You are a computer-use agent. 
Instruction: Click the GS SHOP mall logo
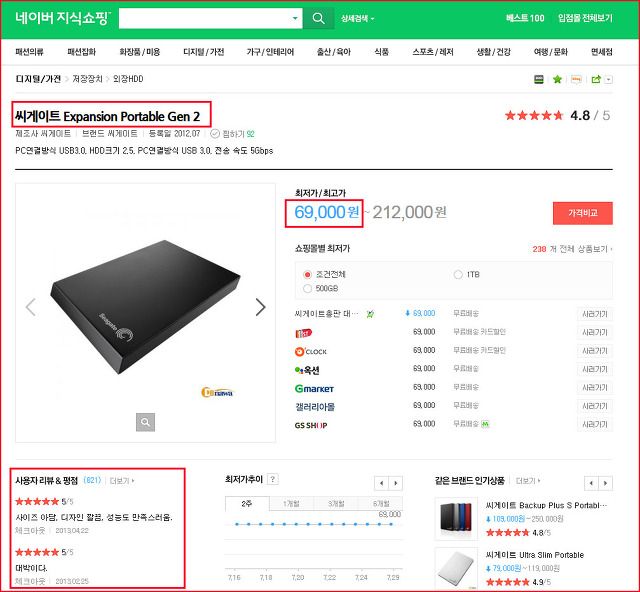311,425
